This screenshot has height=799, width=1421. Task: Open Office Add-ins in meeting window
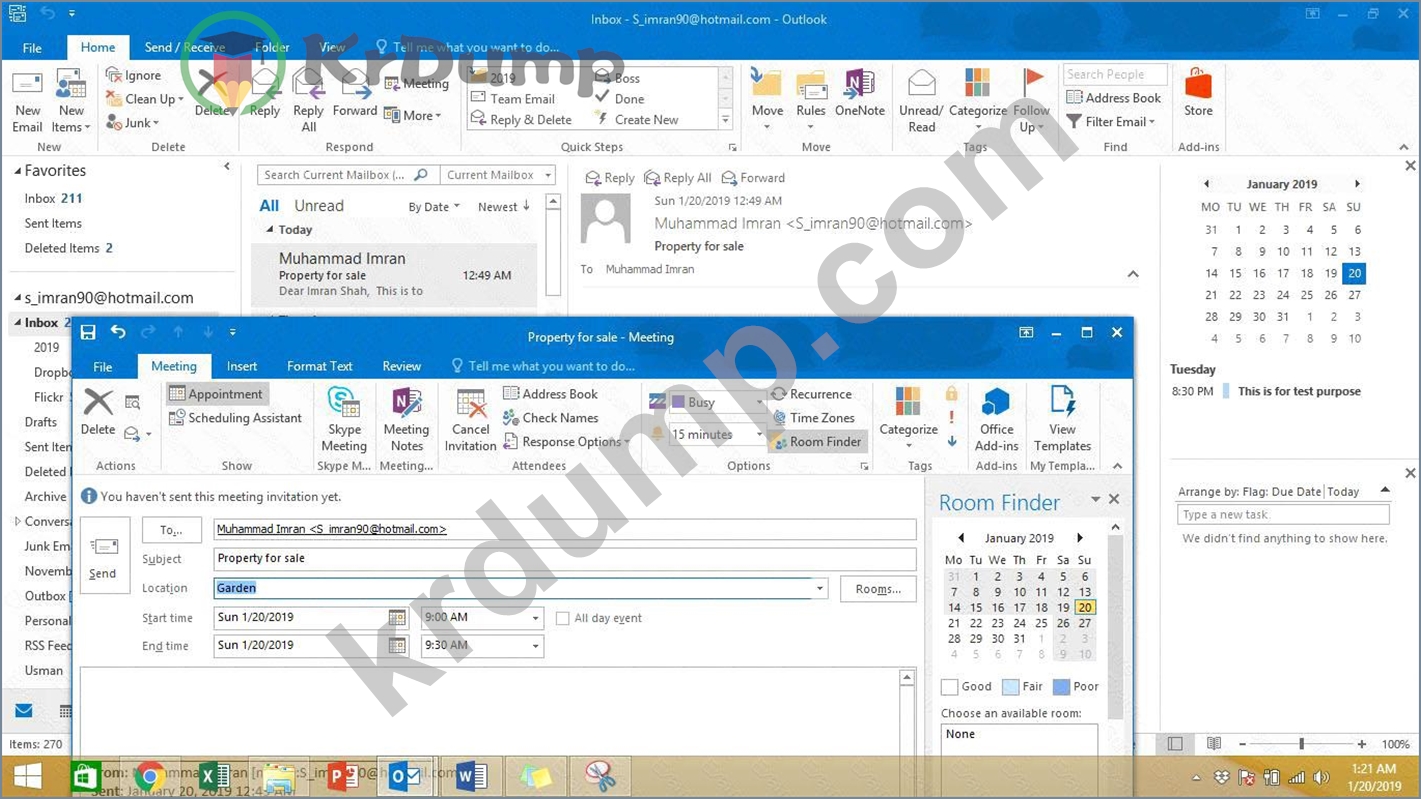pyautogui.click(x=996, y=419)
